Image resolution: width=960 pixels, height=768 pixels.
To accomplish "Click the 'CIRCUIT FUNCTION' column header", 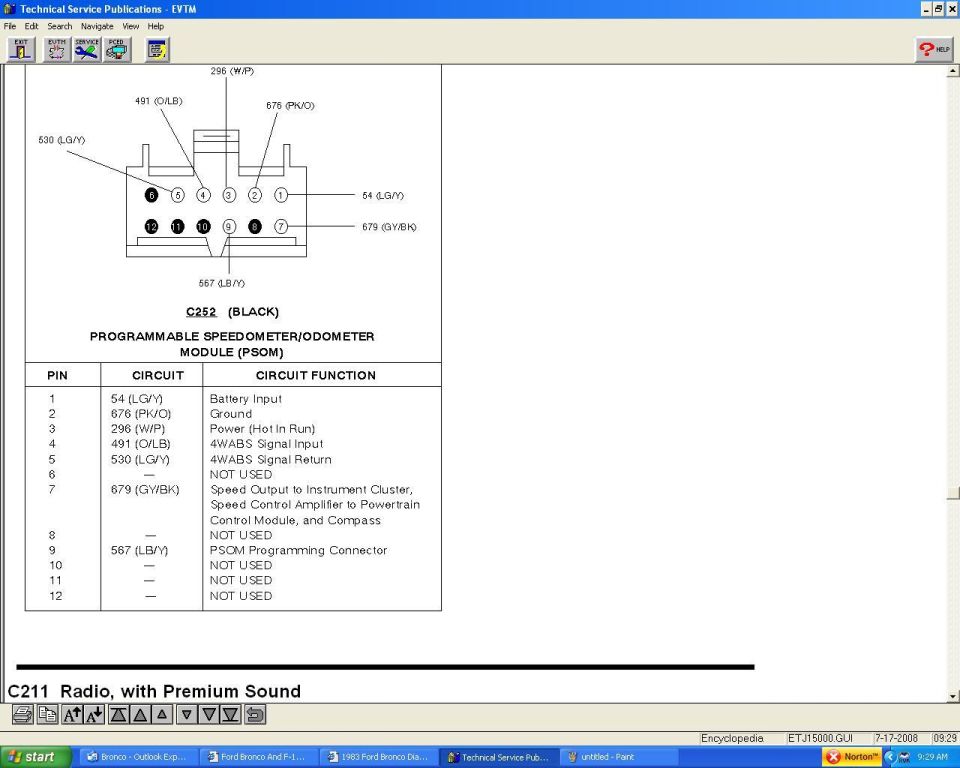I will click(316, 375).
